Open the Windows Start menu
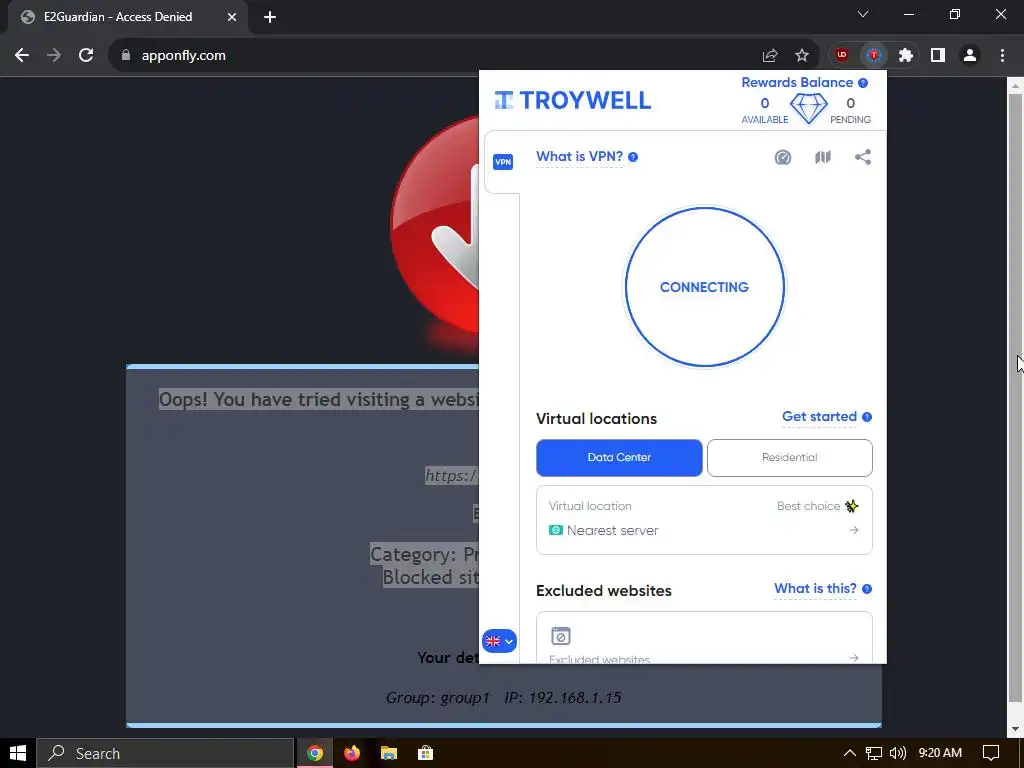1024x768 pixels. point(18,753)
